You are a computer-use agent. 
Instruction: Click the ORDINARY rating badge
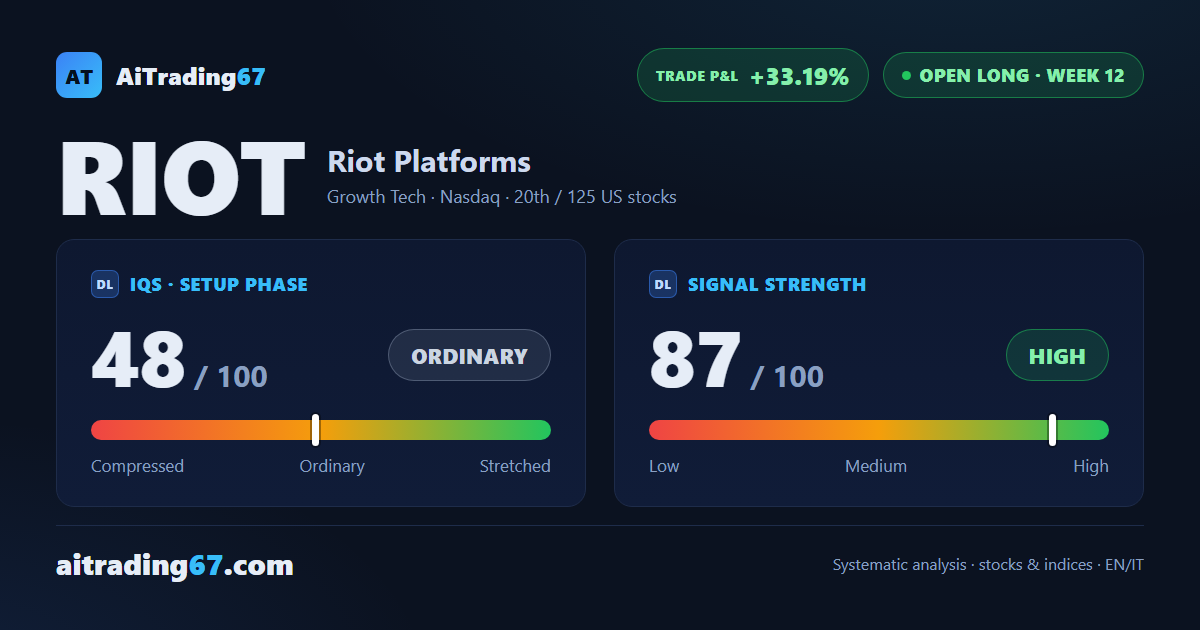pos(469,355)
